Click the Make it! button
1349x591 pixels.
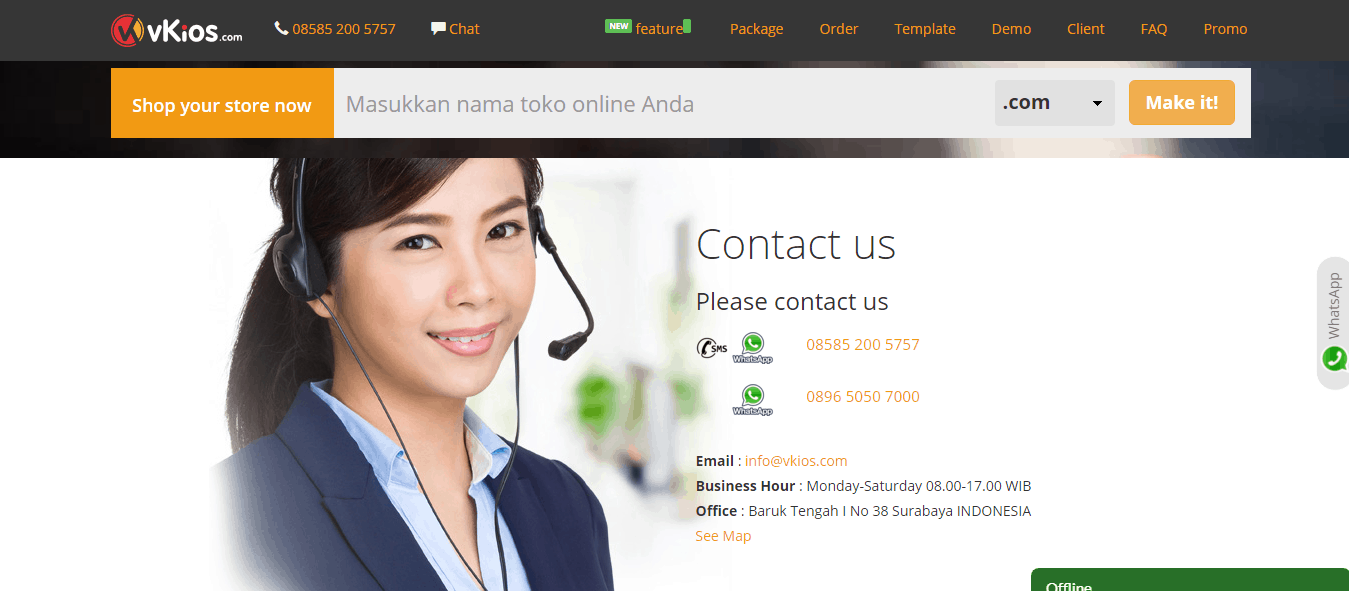point(1182,103)
